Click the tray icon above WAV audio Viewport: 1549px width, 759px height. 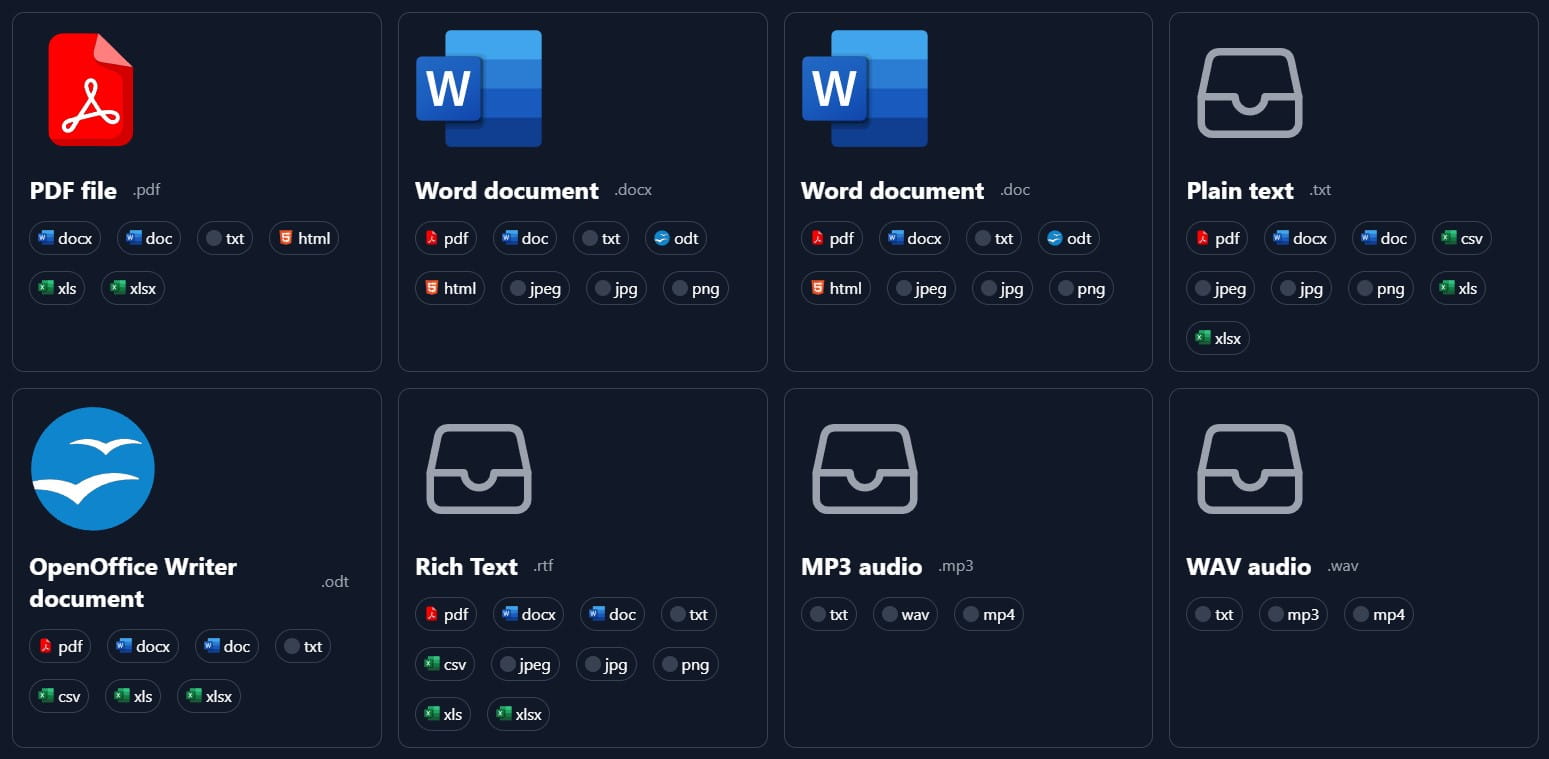pyautogui.click(x=1249, y=468)
